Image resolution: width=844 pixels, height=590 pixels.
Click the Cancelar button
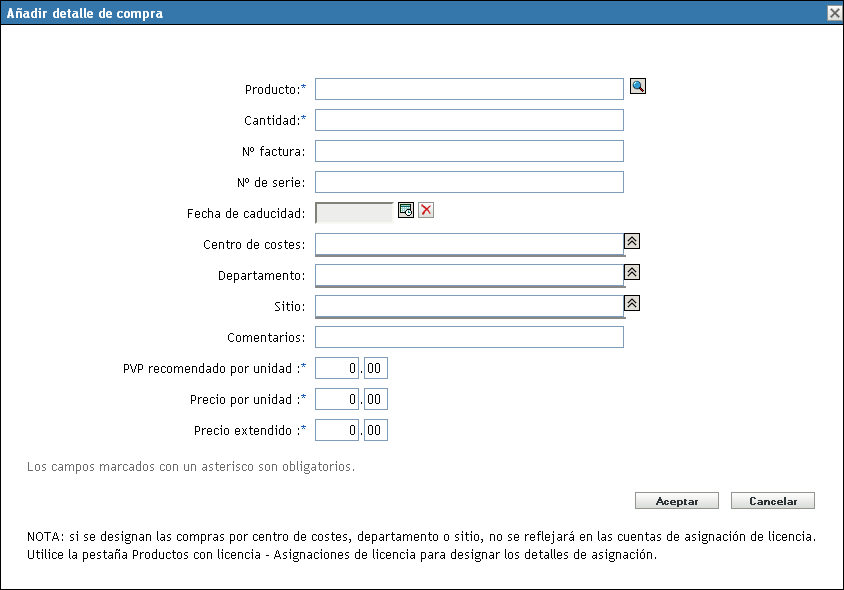tap(773, 501)
